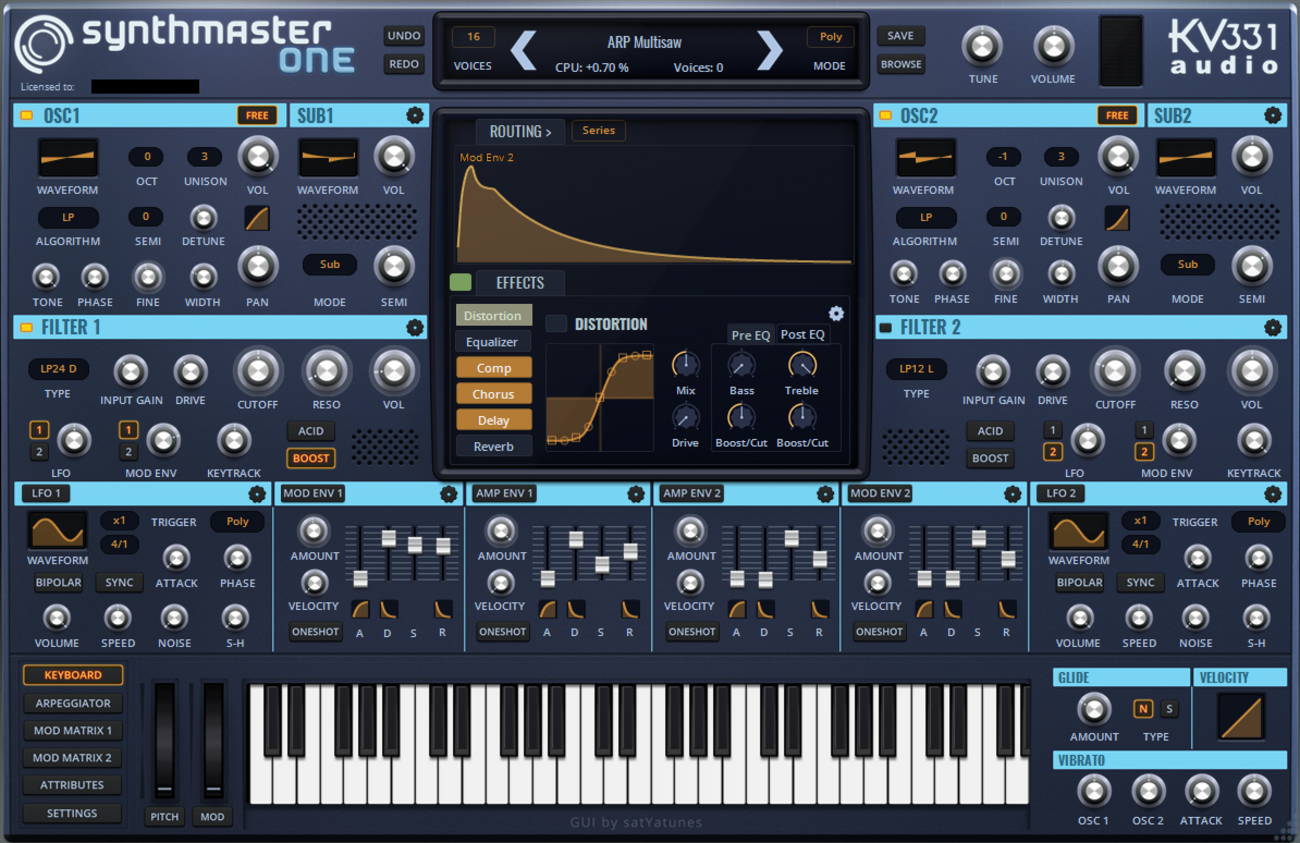Click the MOD ENV 1 attack curve icon
The height and width of the screenshot is (843, 1300).
pos(360,608)
